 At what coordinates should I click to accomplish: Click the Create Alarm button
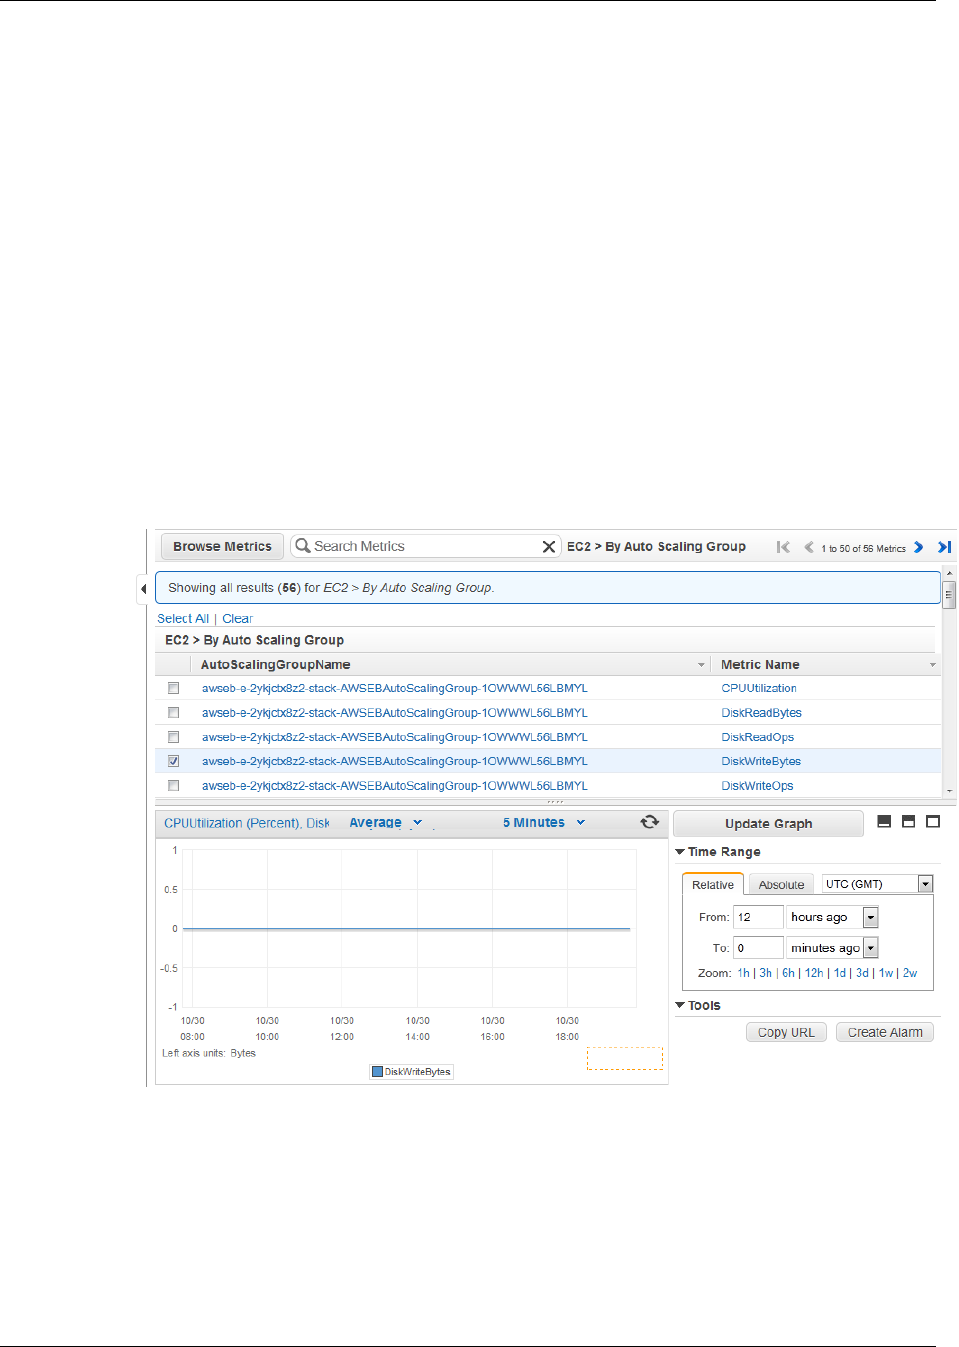coord(885,1032)
